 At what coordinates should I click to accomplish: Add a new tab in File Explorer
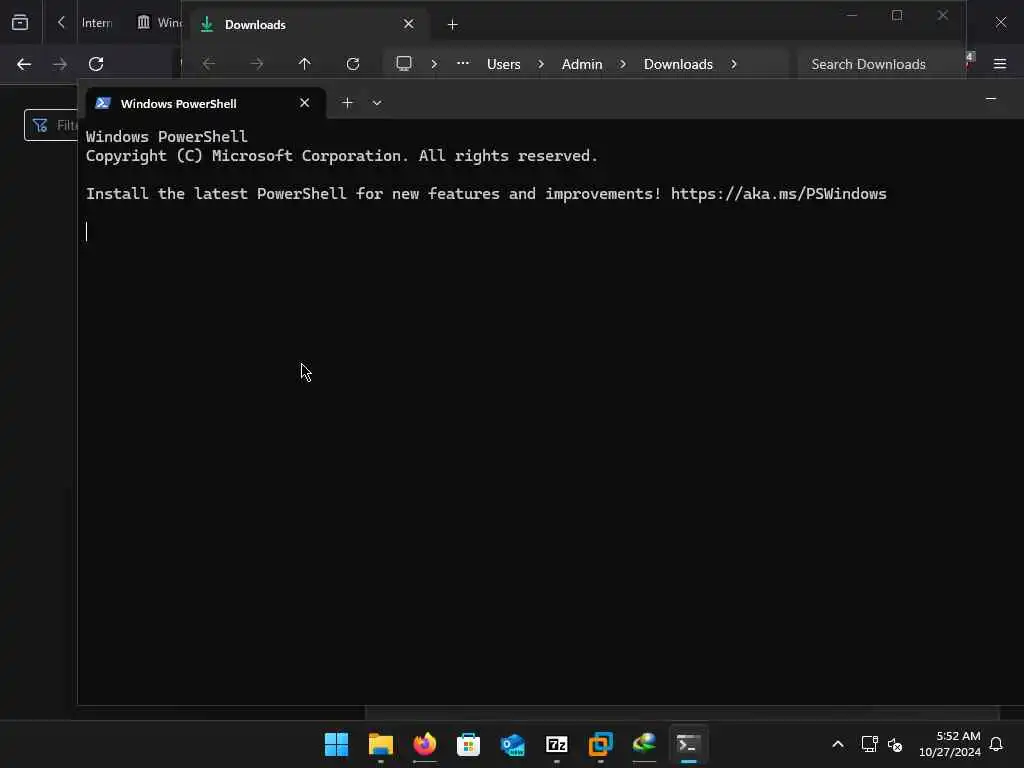tap(452, 24)
